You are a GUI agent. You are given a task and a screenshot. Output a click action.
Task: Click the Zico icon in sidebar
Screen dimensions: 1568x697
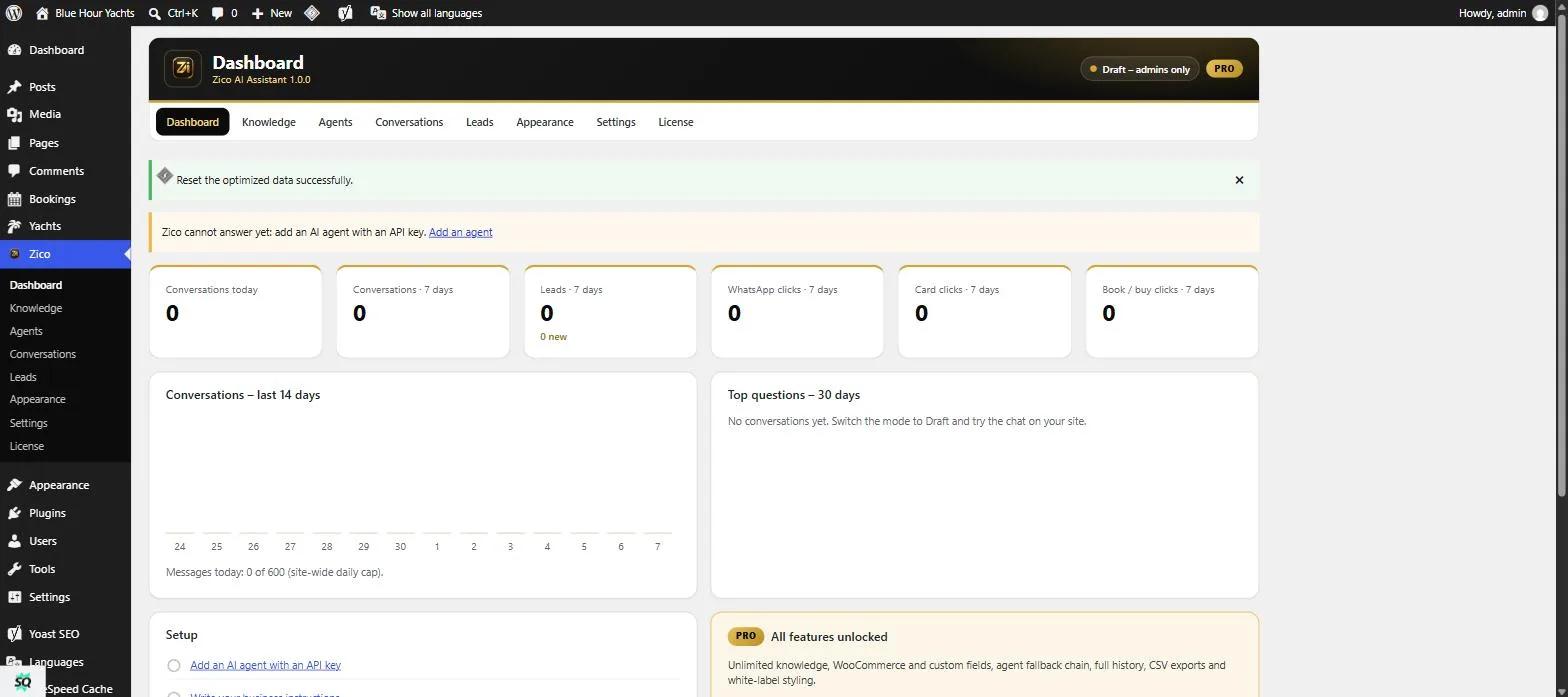(14, 254)
